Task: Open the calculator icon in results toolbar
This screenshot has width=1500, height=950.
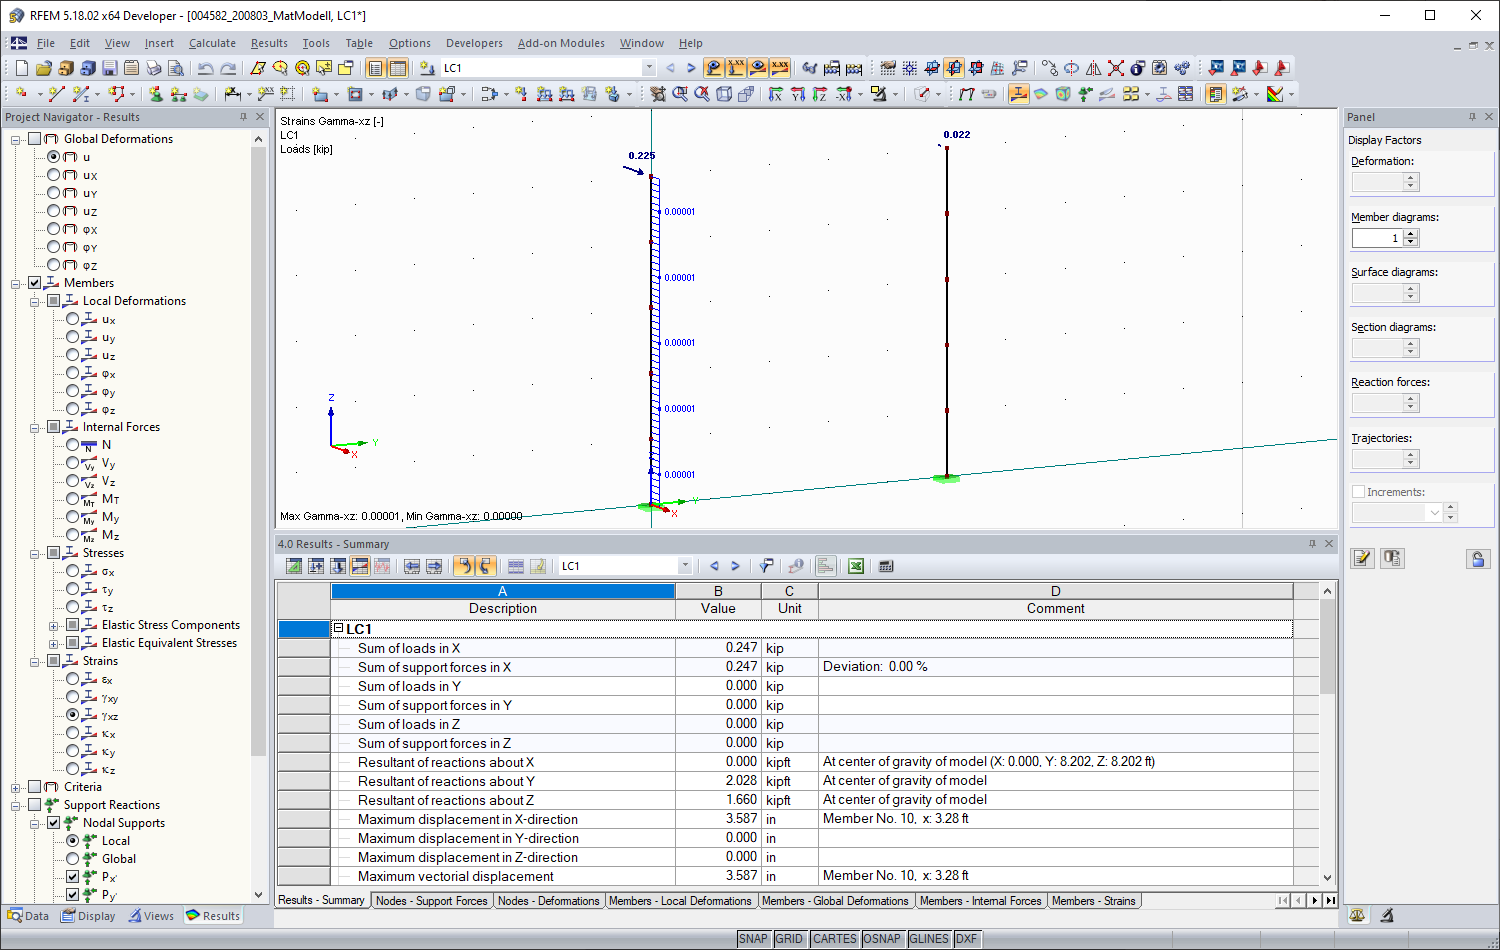Action: click(886, 566)
